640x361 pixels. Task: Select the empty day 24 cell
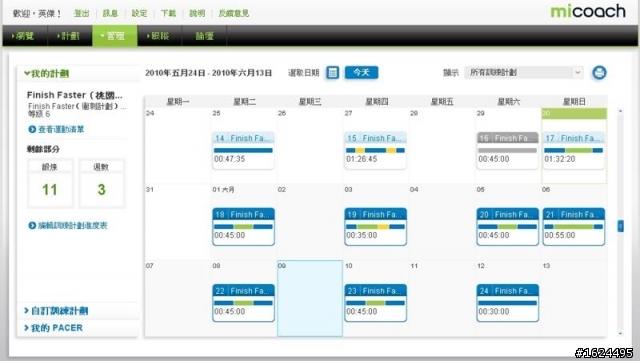coord(178,146)
